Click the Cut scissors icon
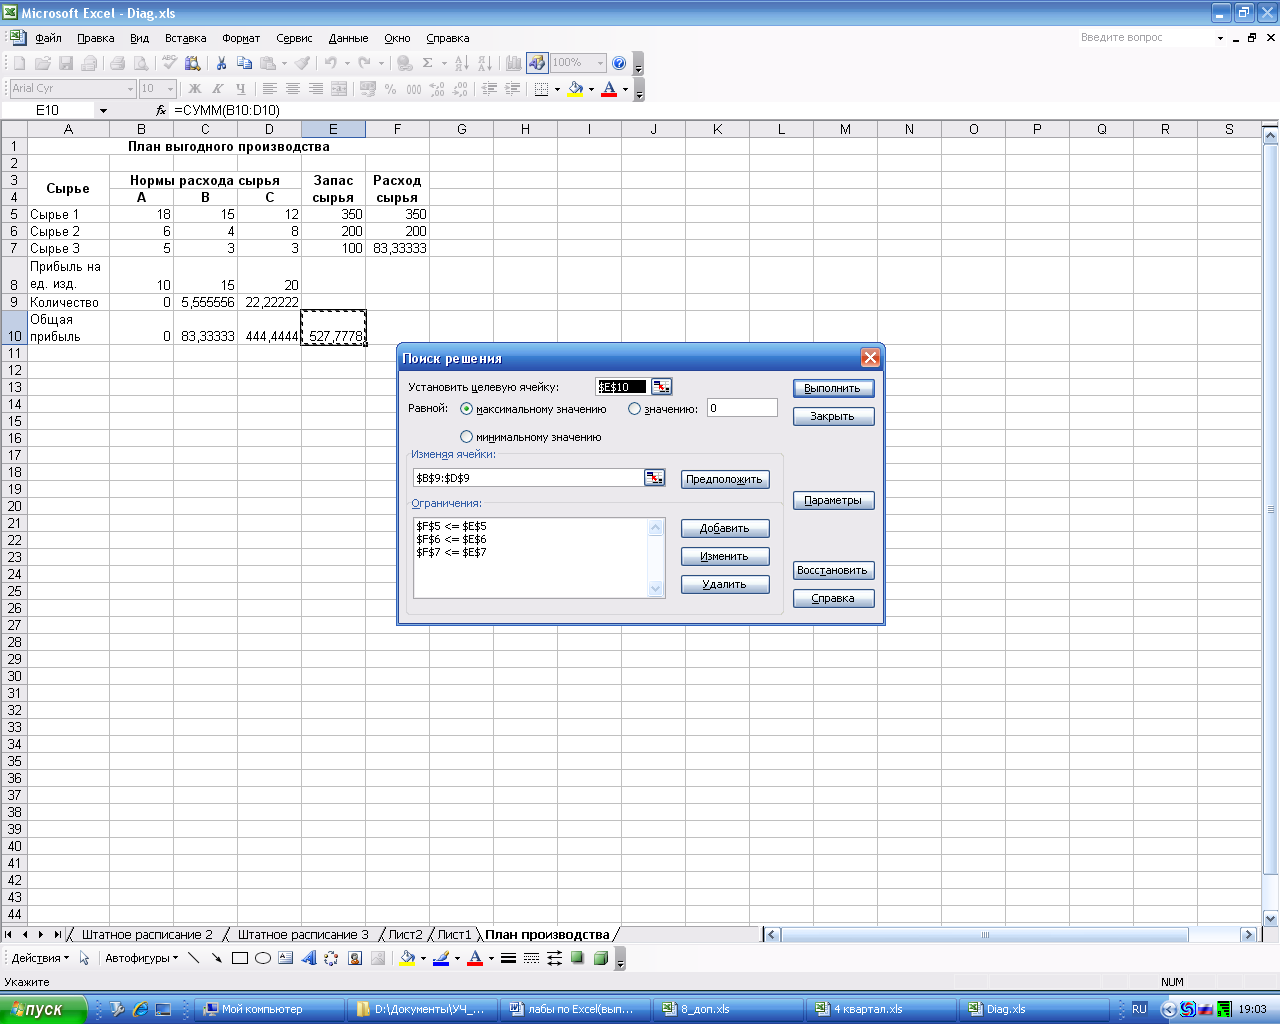 [221, 63]
